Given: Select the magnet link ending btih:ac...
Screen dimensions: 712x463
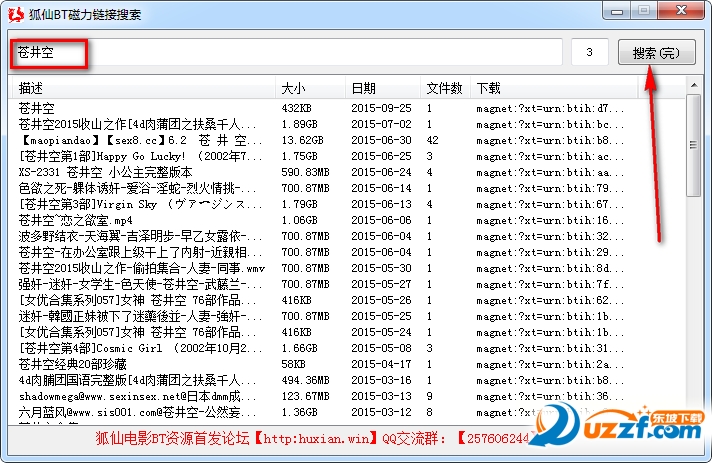Looking at the screenshot, I should (550, 157).
